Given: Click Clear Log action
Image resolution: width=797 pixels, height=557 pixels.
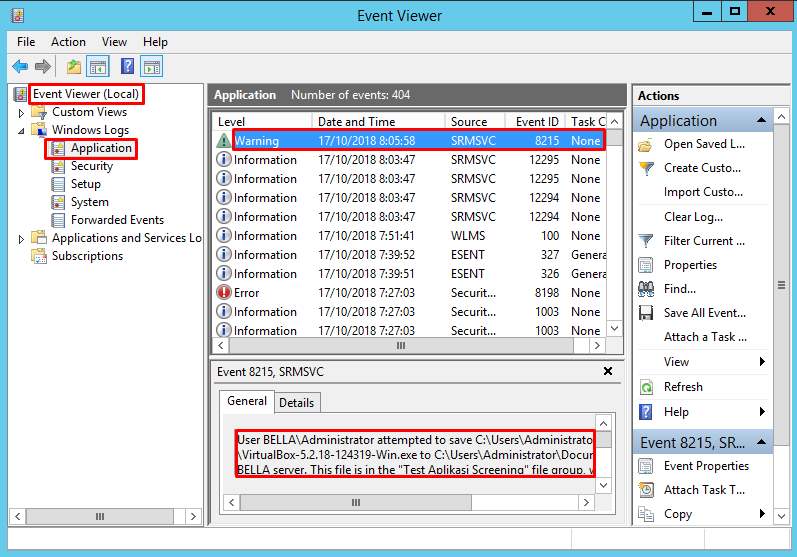Looking at the screenshot, I should click(x=693, y=217).
